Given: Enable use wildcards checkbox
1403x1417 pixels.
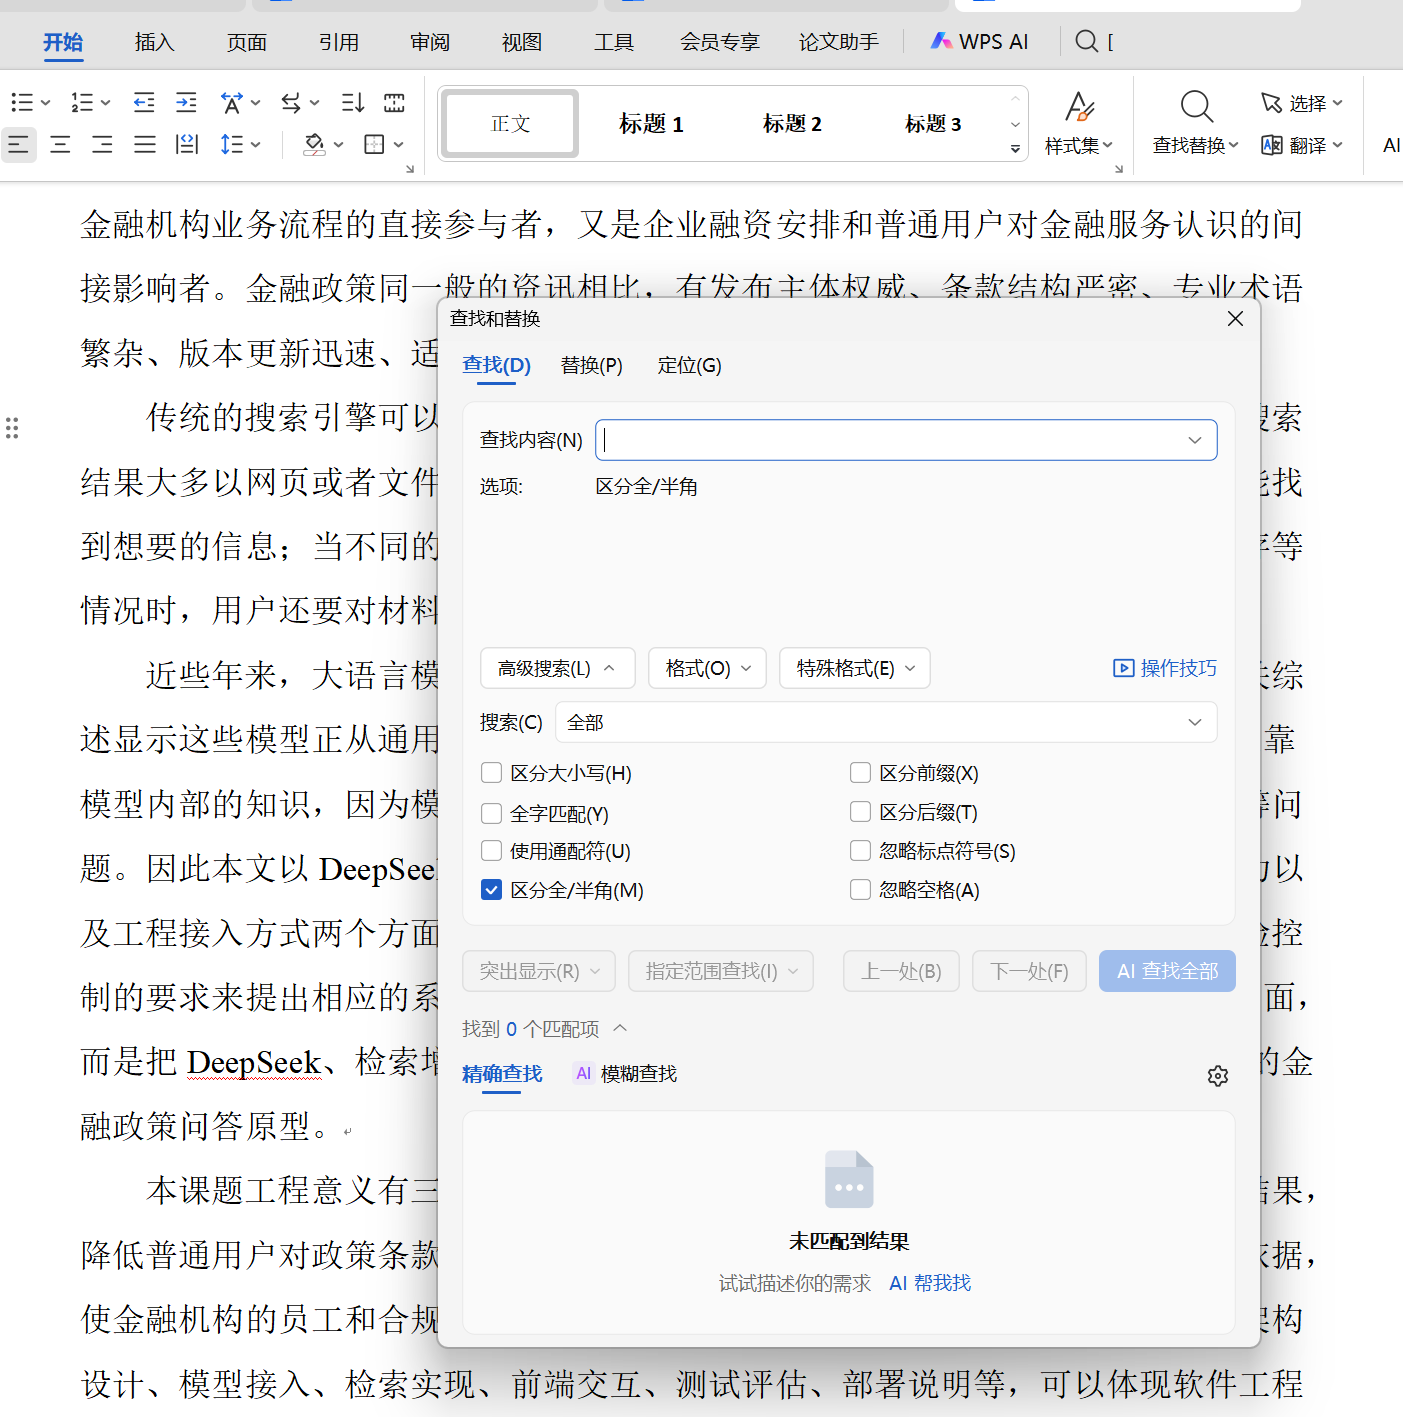Looking at the screenshot, I should click(491, 851).
